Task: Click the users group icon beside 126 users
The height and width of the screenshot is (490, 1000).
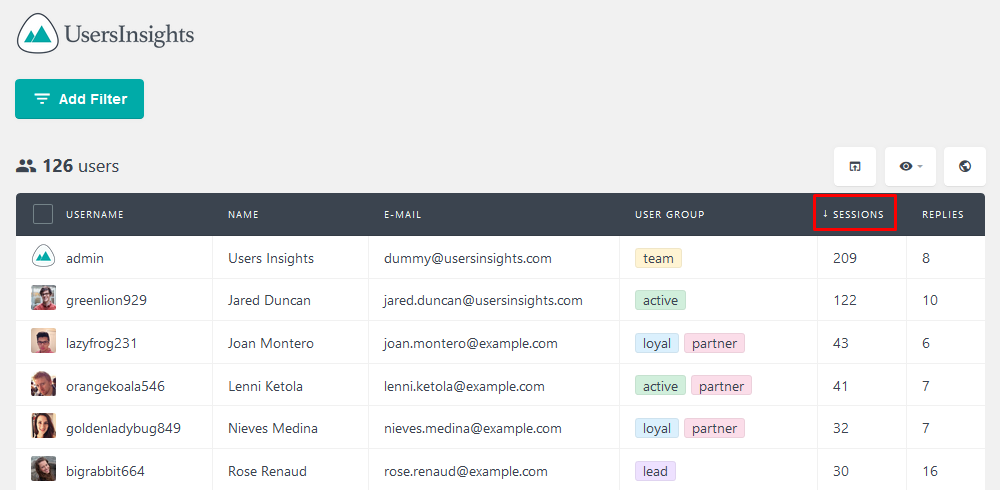Action: click(x=26, y=167)
